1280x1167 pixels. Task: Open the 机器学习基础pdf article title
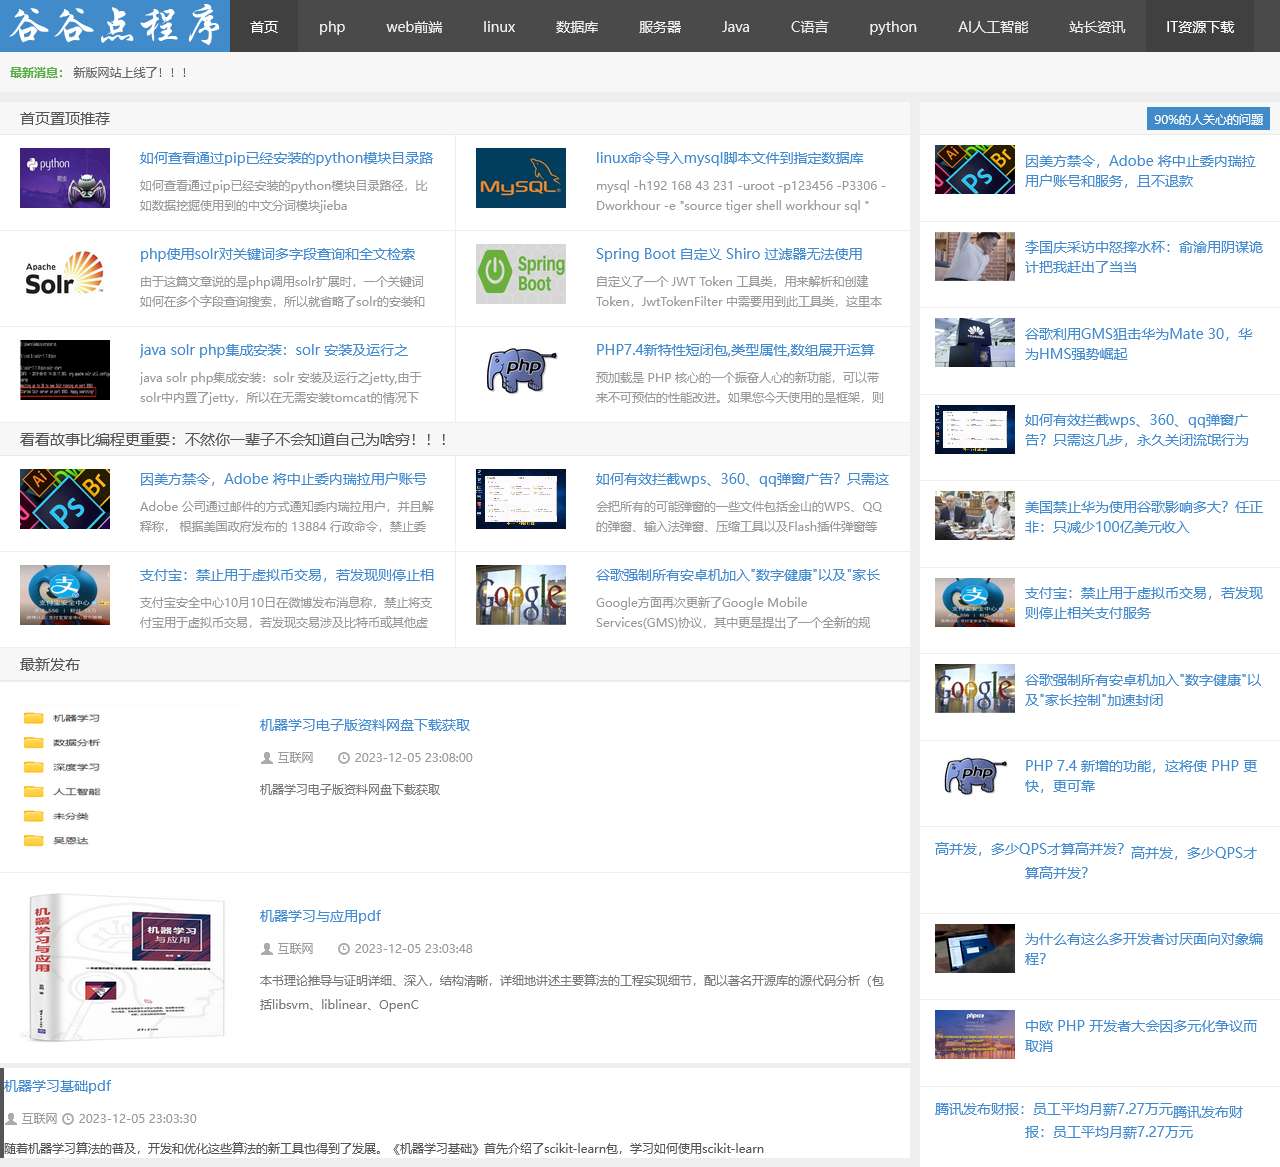pos(57,1086)
